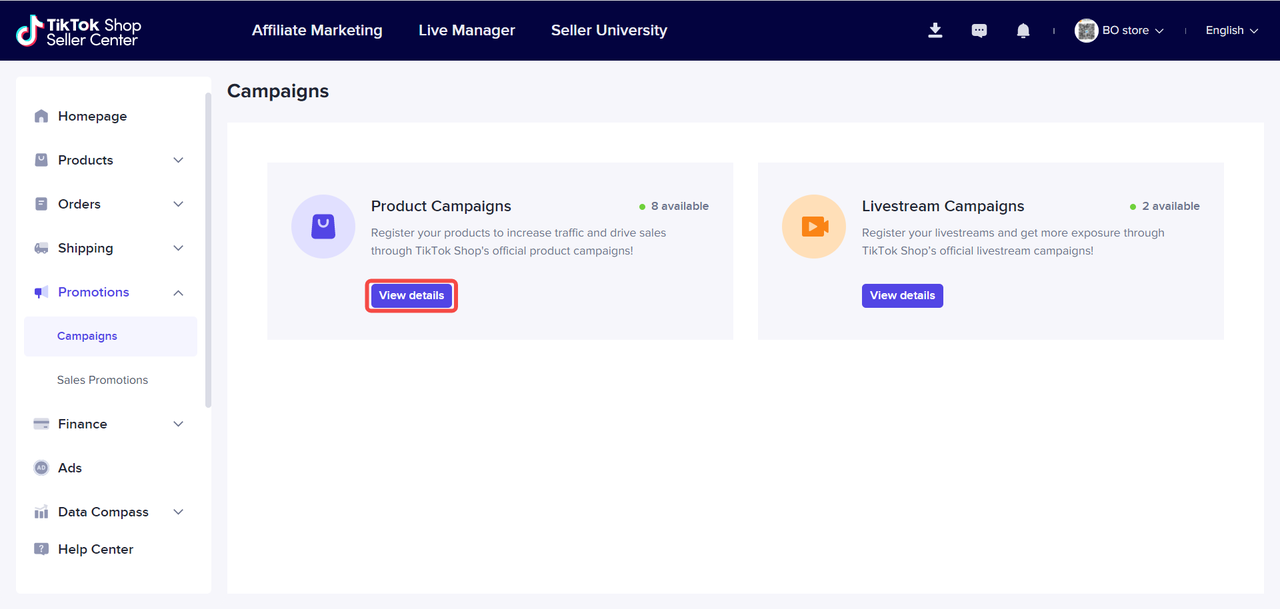Expand the Products sidebar section

click(178, 160)
